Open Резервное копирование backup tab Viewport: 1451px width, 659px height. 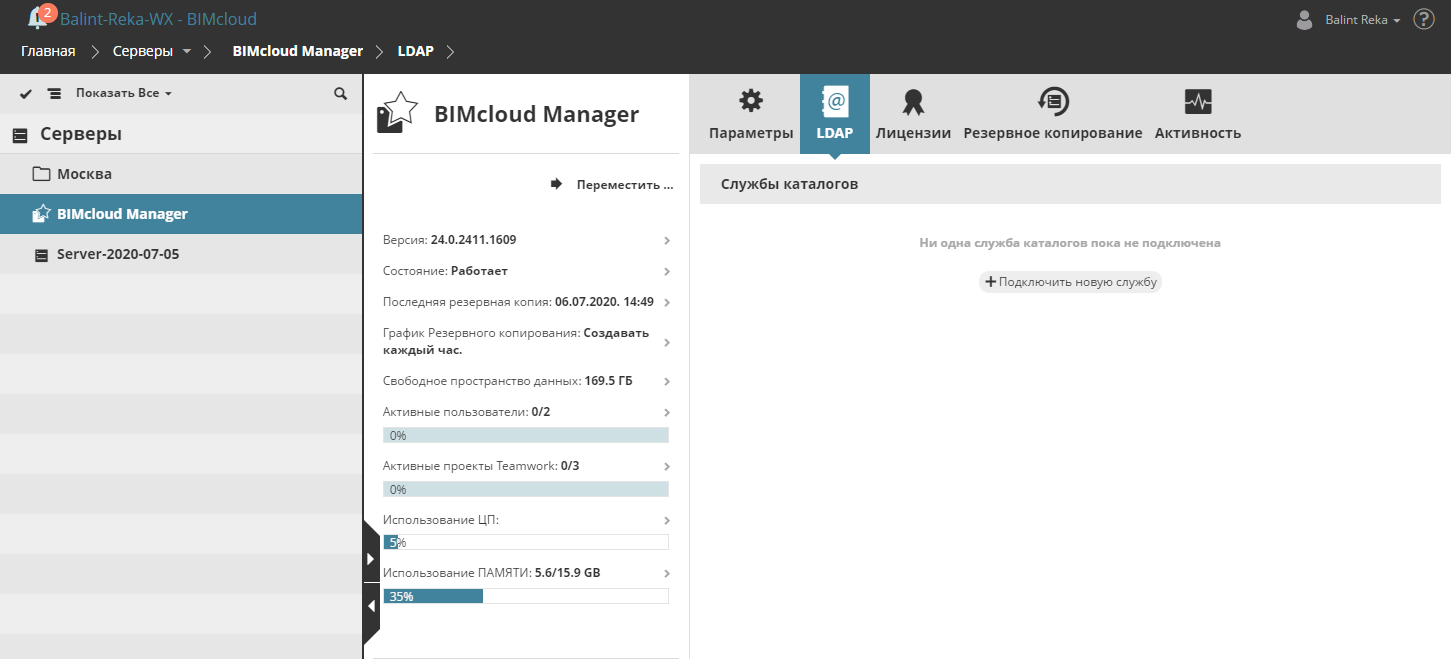click(1052, 114)
